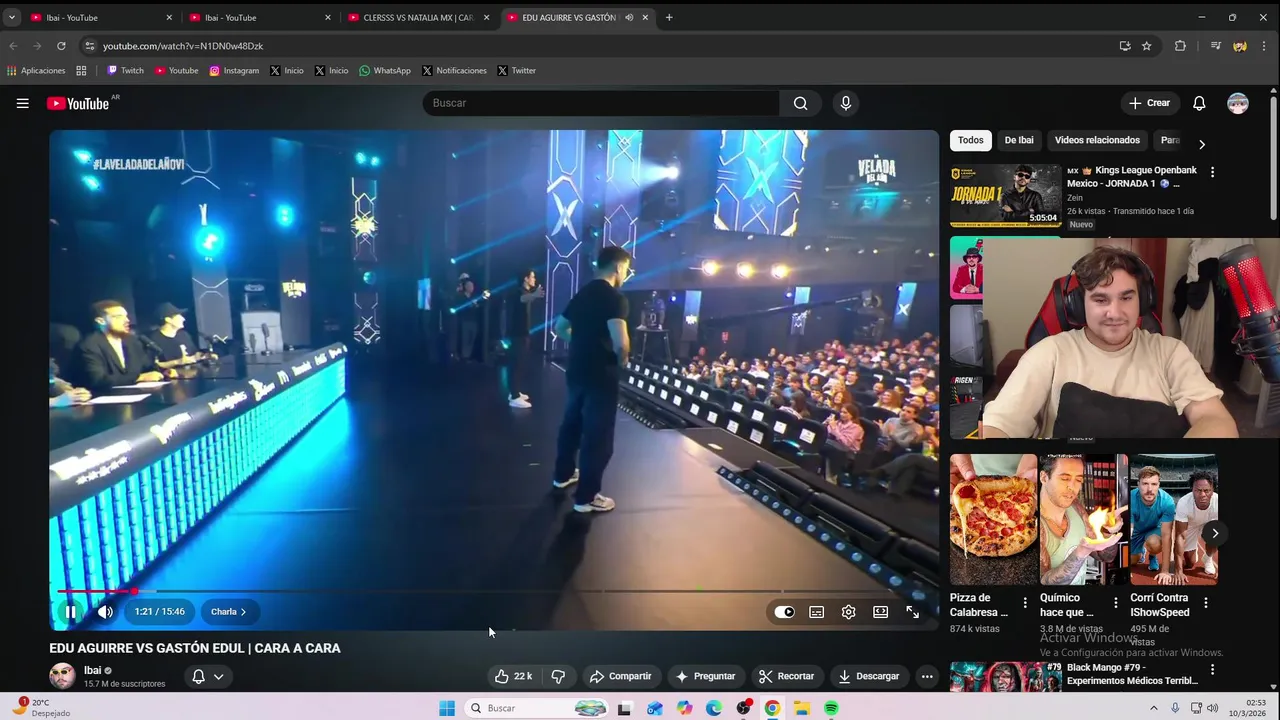Screen dimensions: 1280x720
Task: Mute the video volume speaker
Action: tap(105, 612)
